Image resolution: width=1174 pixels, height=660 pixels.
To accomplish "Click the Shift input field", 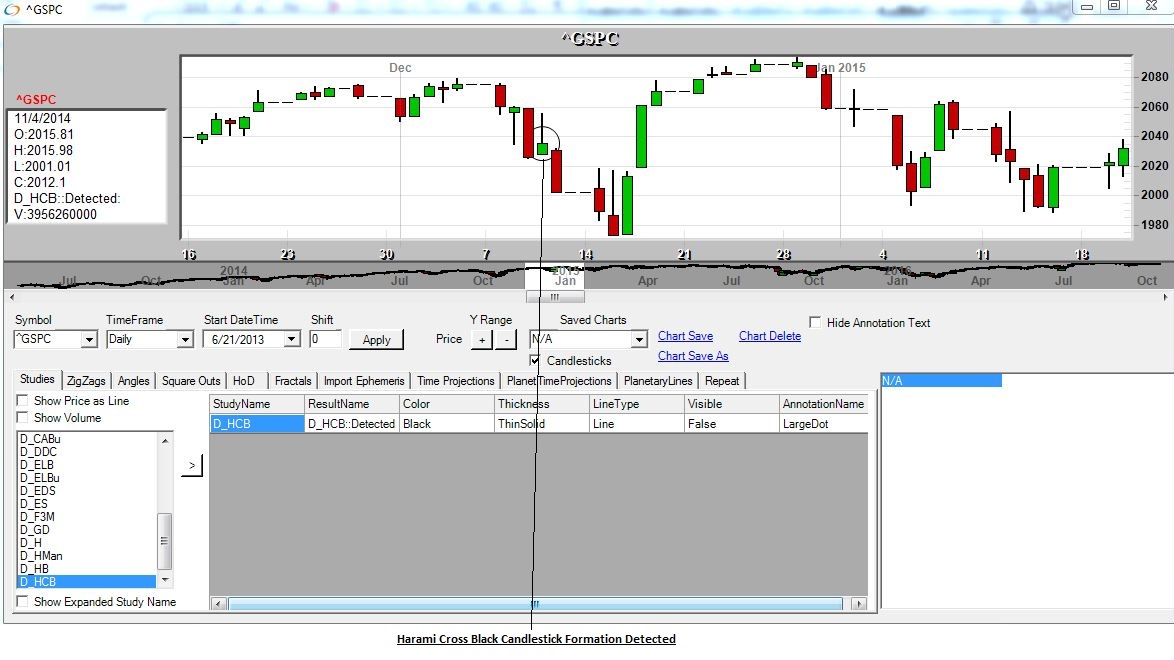I will coord(326,340).
